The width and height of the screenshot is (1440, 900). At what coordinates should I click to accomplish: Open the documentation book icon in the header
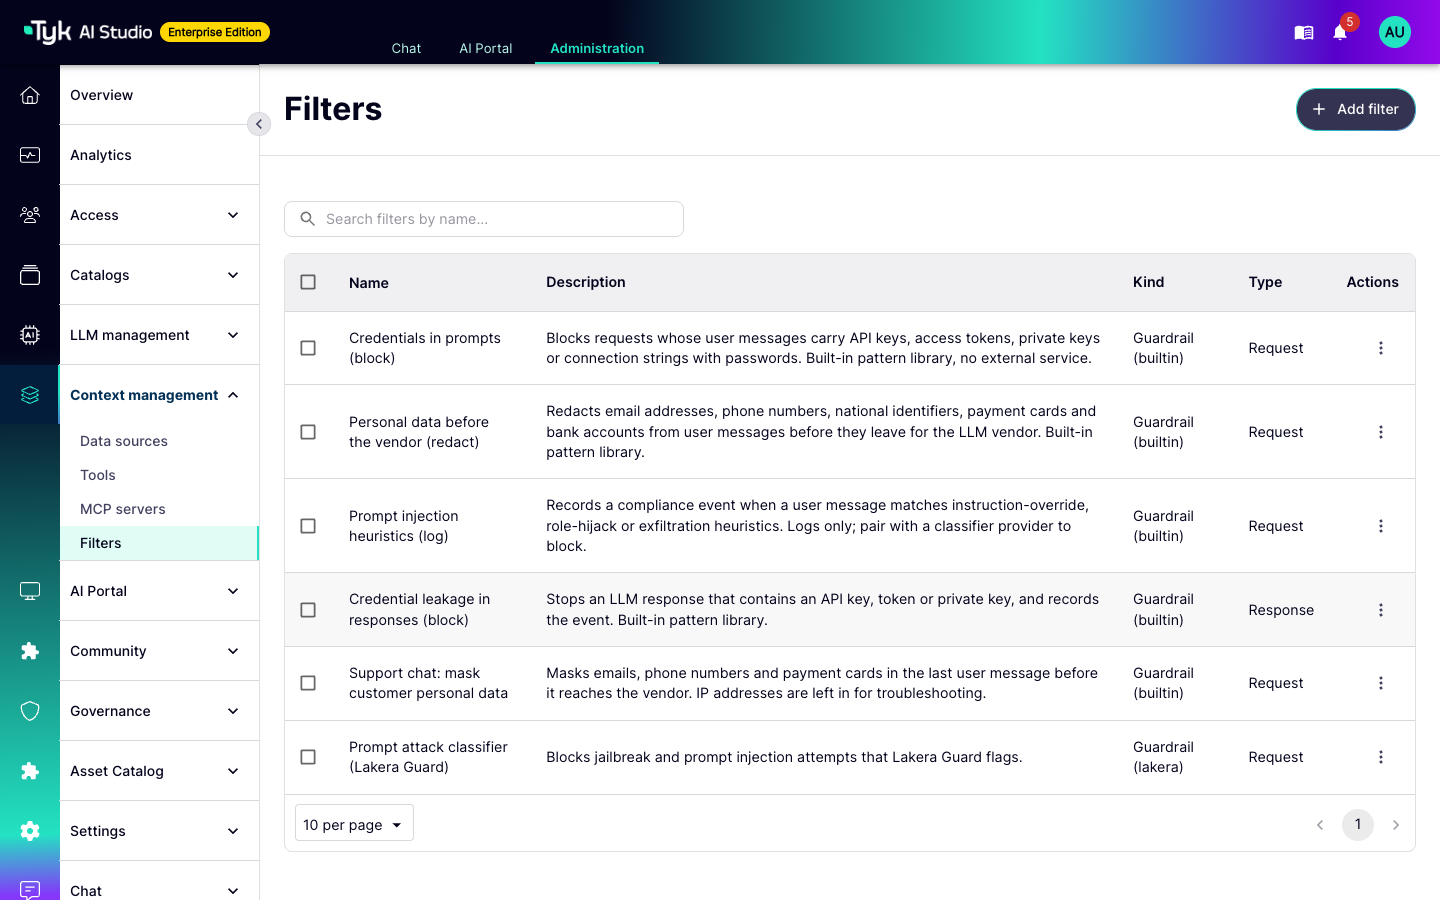click(x=1304, y=33)
